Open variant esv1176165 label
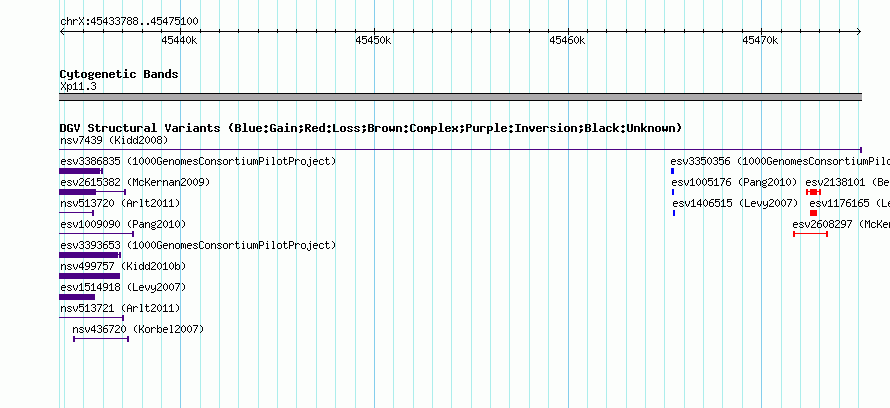Viewport: 890px width, 408px height. pos(850,203)
